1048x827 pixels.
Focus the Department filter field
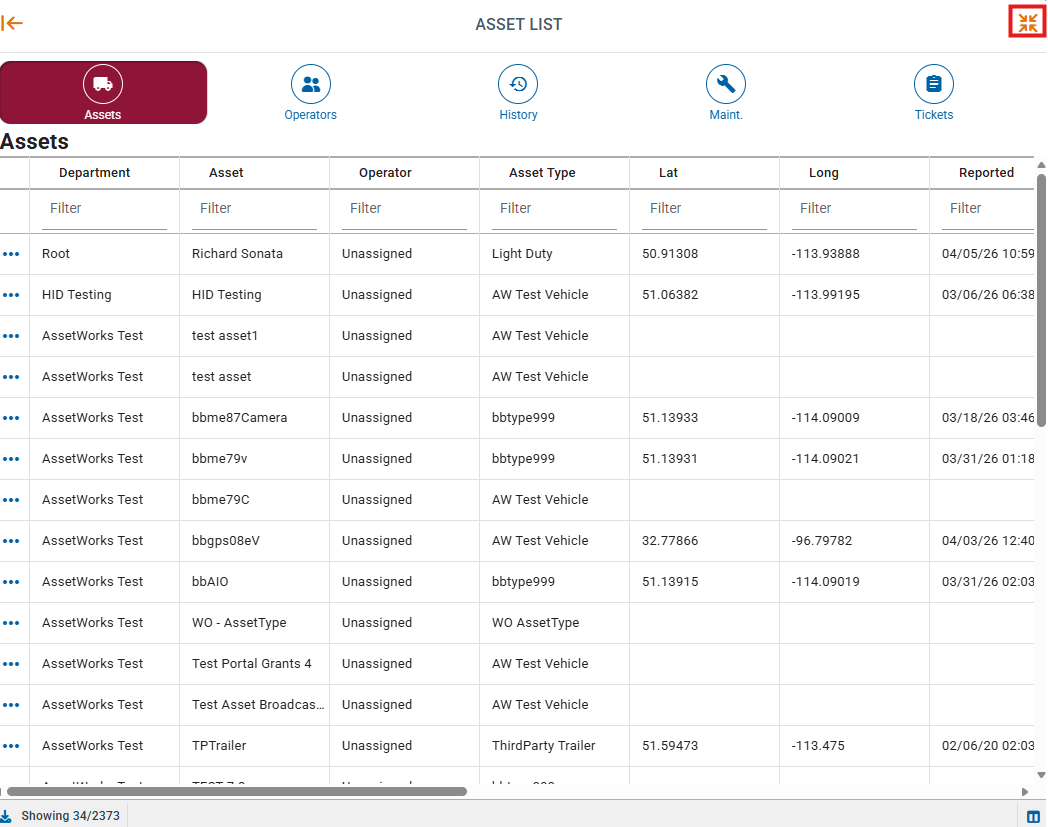point(104,209)
